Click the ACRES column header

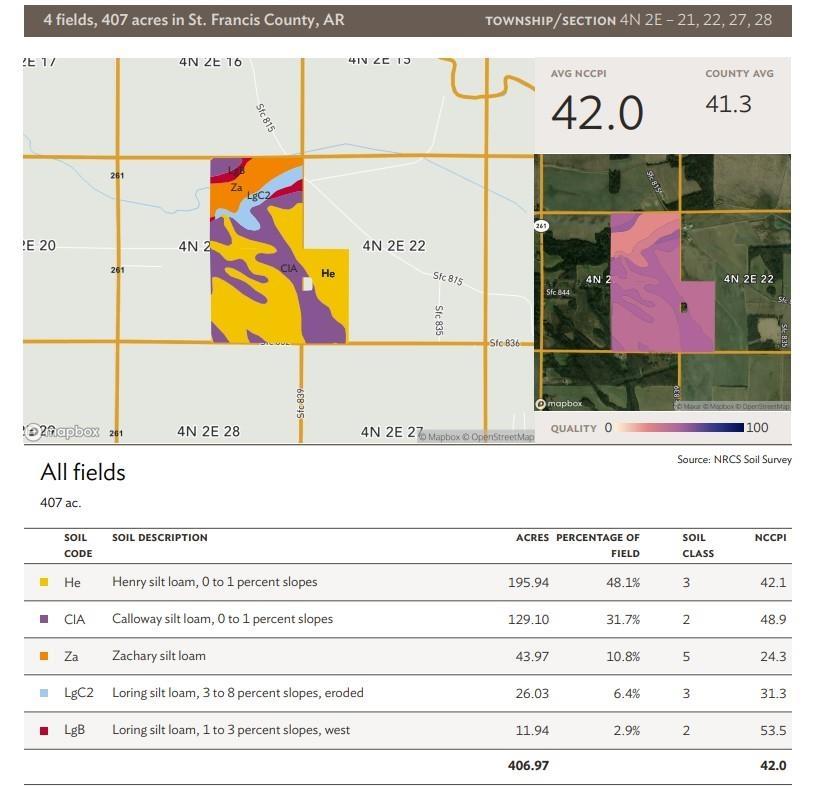(532, 538)
